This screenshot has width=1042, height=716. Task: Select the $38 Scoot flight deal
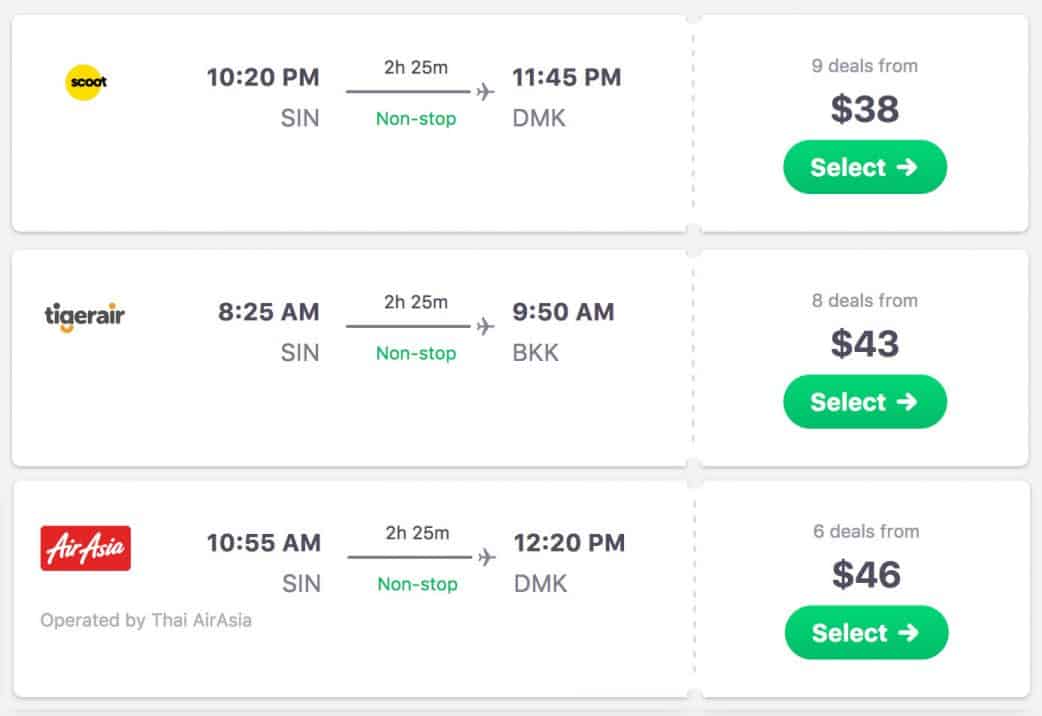coord(864,167)
